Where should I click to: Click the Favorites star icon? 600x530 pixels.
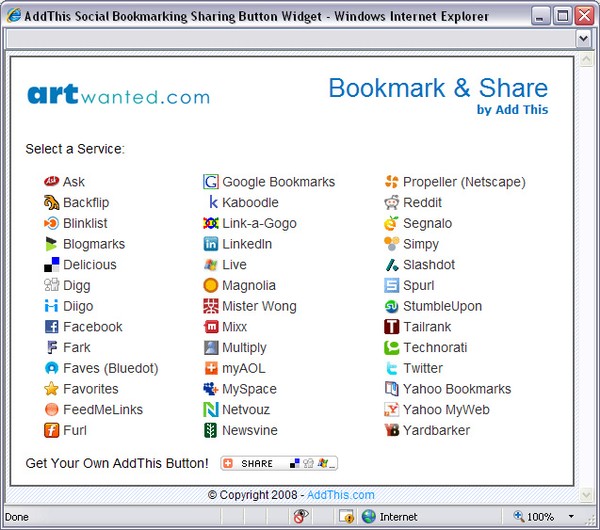tap(51, 388)
